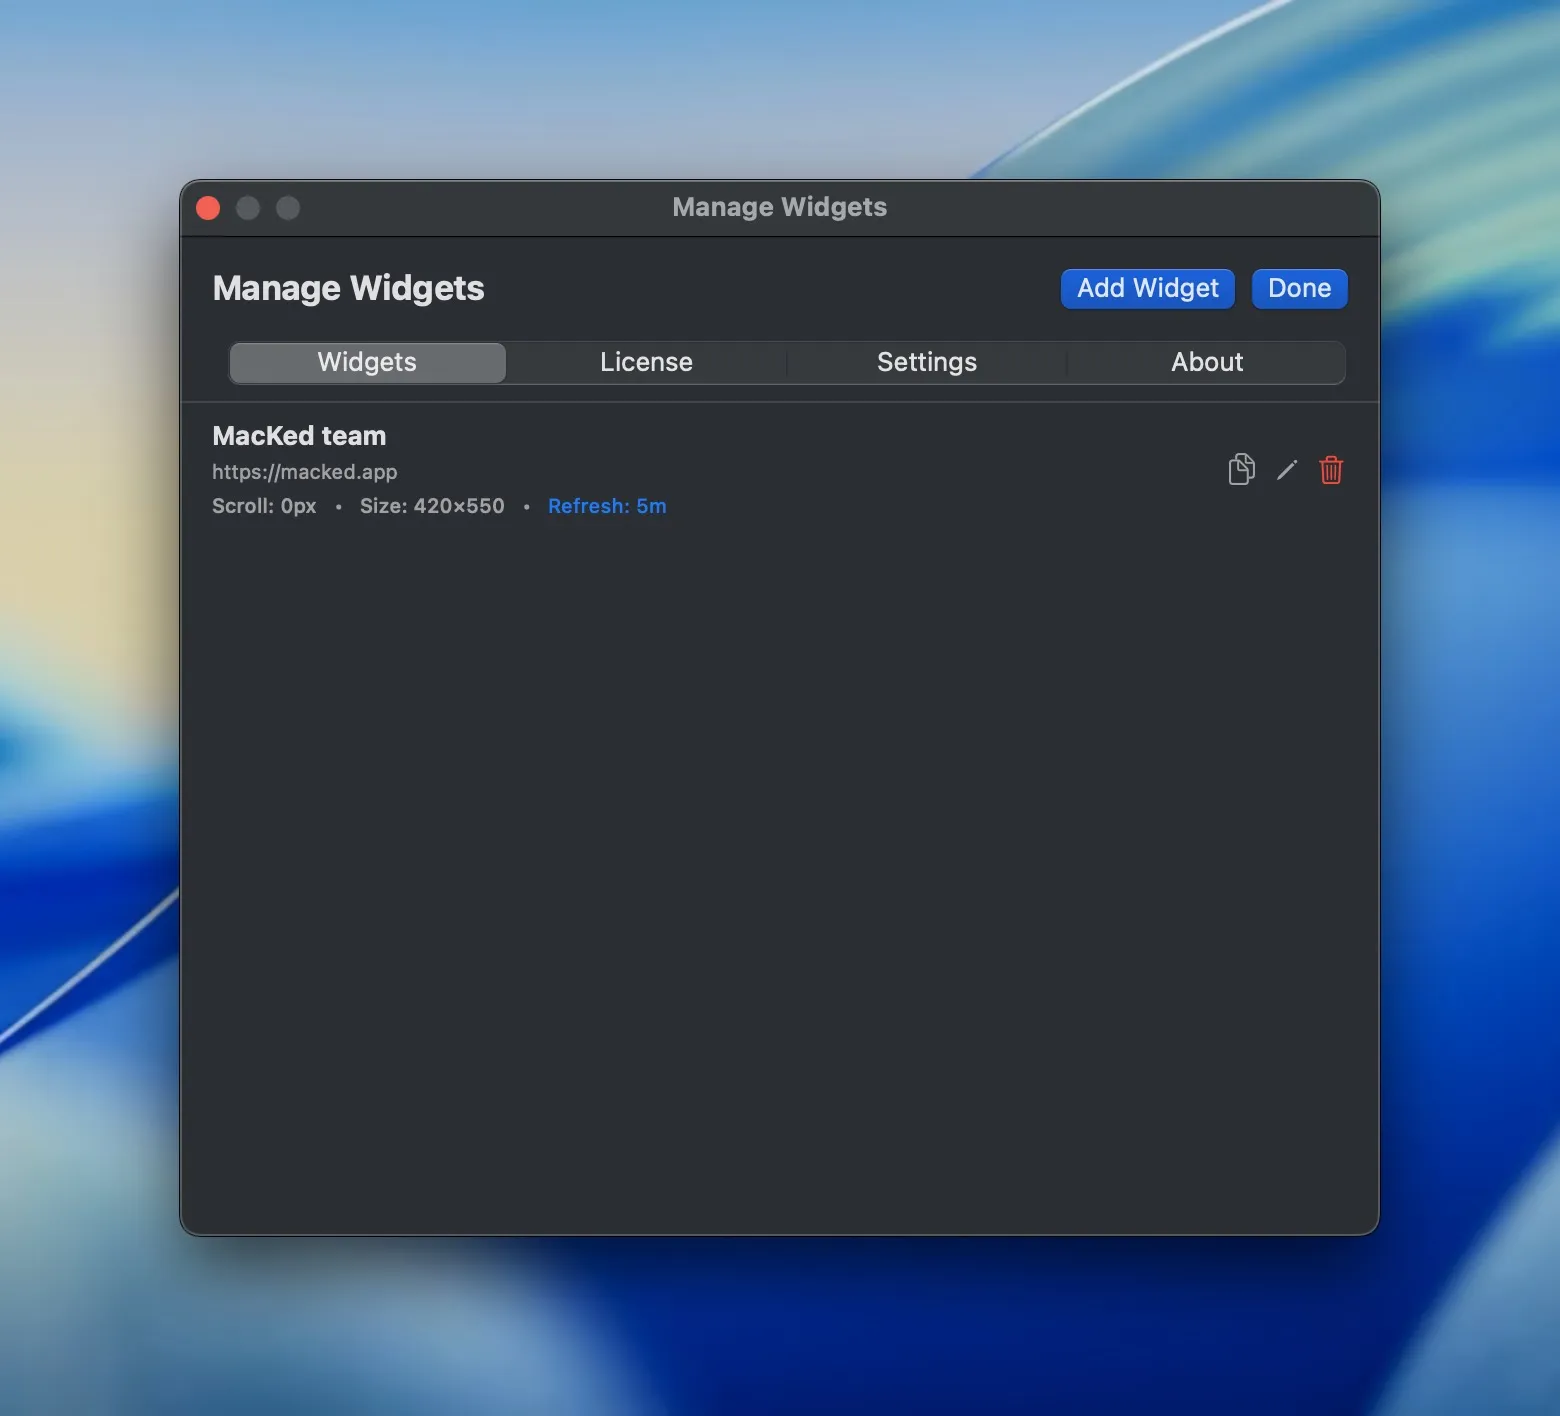Switch to the Widgets tab
Viewport: 1560px width, 1416px height.
coord(367,362)
